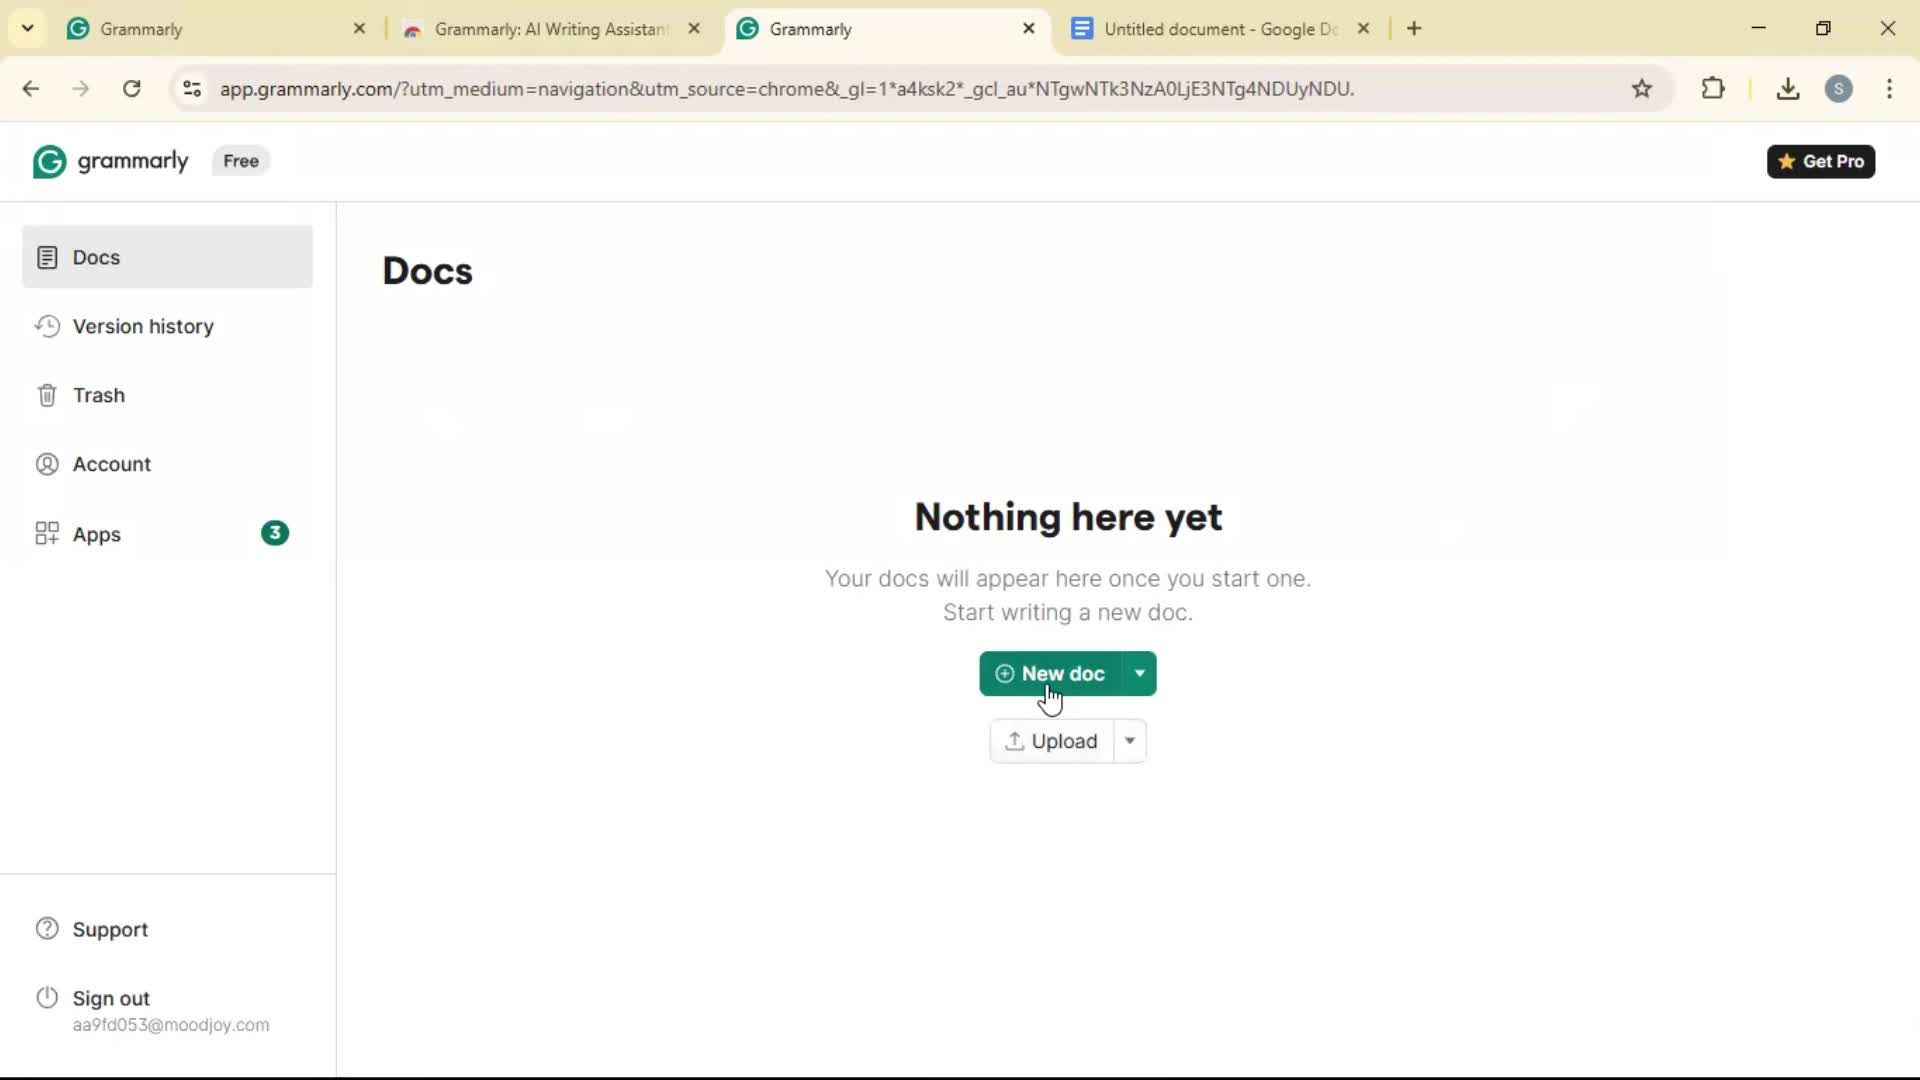Bookmark this page with star icon
Viewport: 1920px width, 1080px height.
click(x=1642, y=89)
